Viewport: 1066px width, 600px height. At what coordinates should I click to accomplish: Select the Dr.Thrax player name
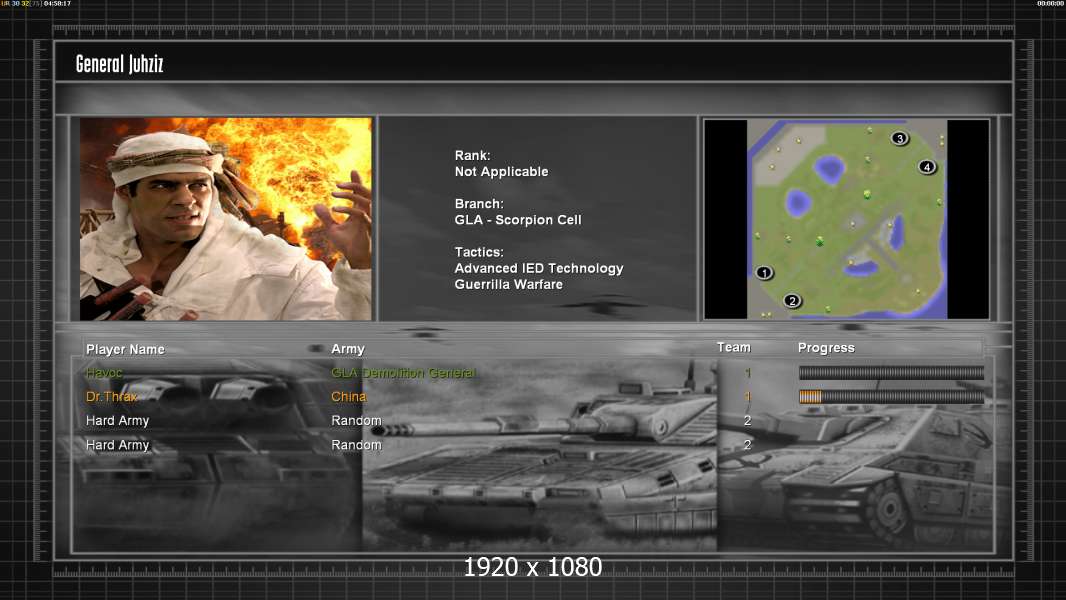click(111, 397)
